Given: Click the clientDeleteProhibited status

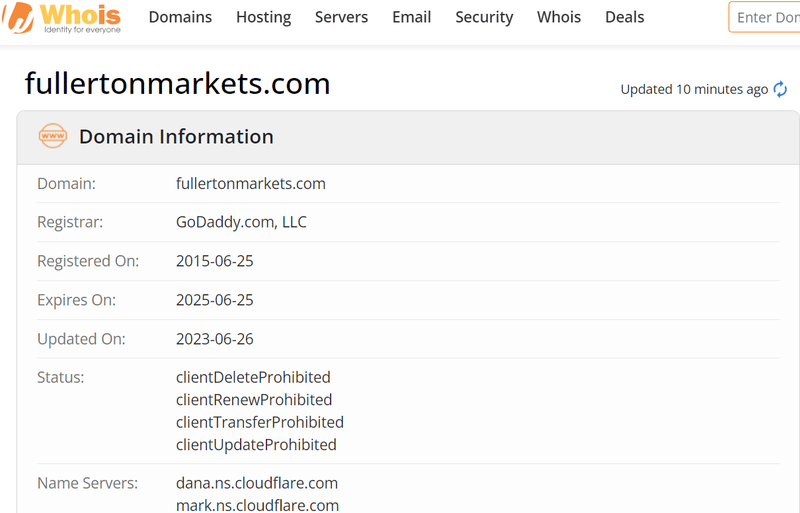Looking at the screenshot, I should 253,377.
